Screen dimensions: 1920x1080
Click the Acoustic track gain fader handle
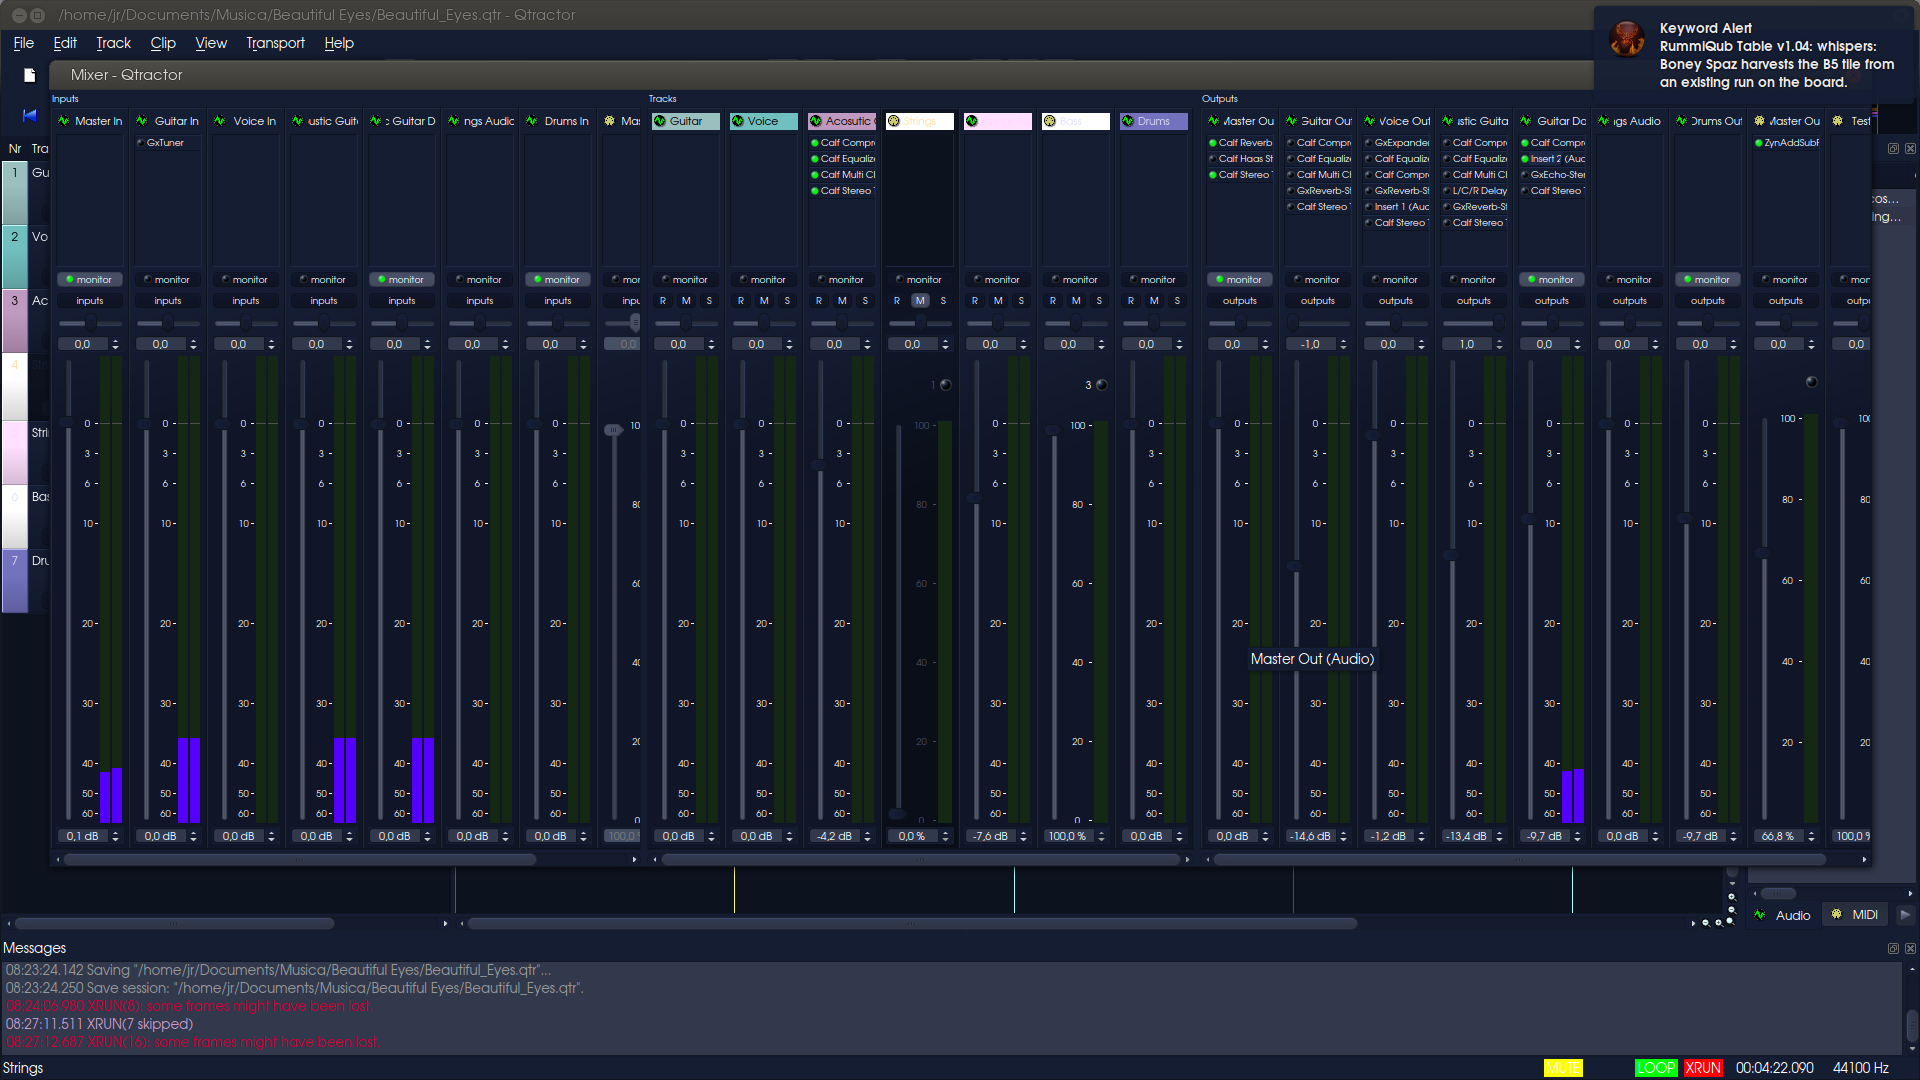pos(820,466)
